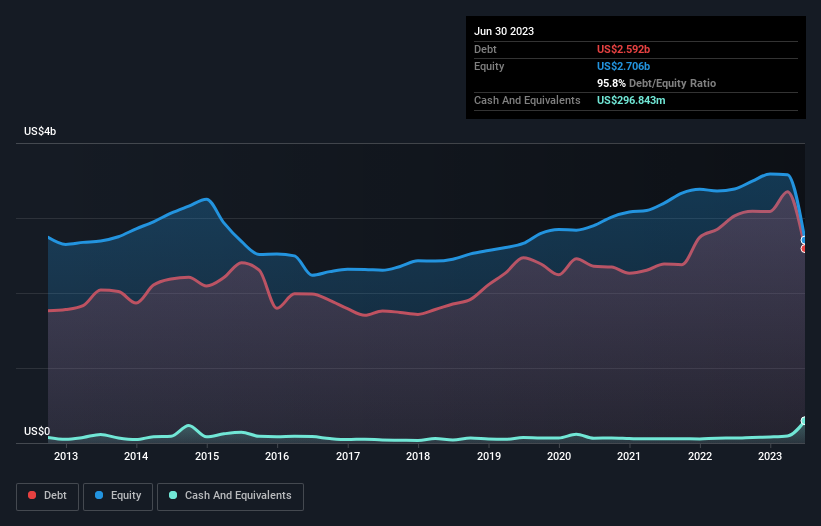
Task: Click the red Debt legend dot
Action: 32,495
